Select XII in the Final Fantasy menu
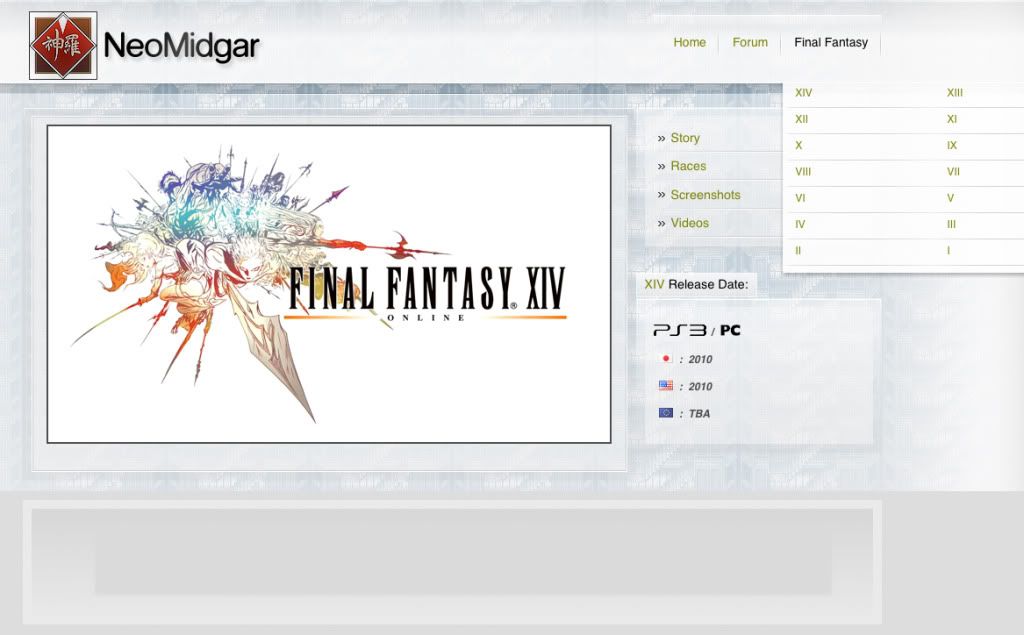 pos(801,119)
